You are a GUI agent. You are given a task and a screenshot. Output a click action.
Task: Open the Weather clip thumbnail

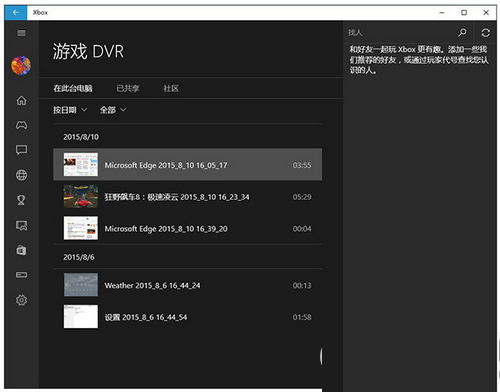click(x=81, y=285)
